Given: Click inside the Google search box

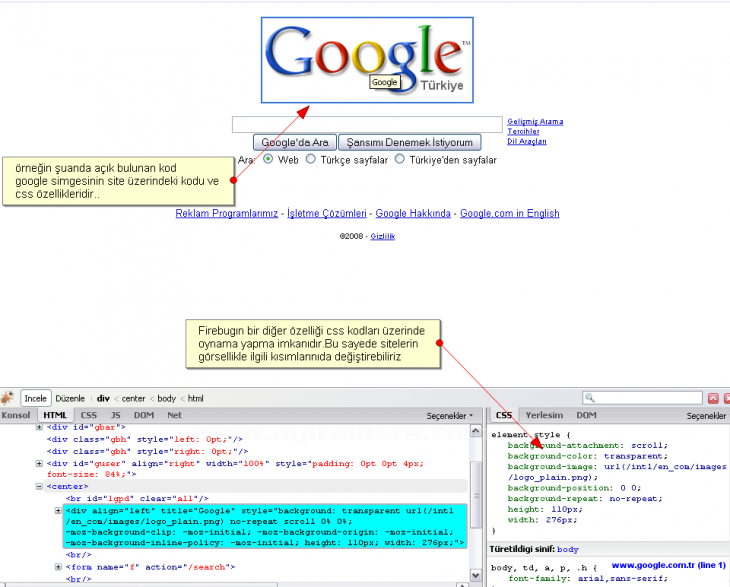Looking at the screenshot, I should pyautogui.click(x=367, y=124).
